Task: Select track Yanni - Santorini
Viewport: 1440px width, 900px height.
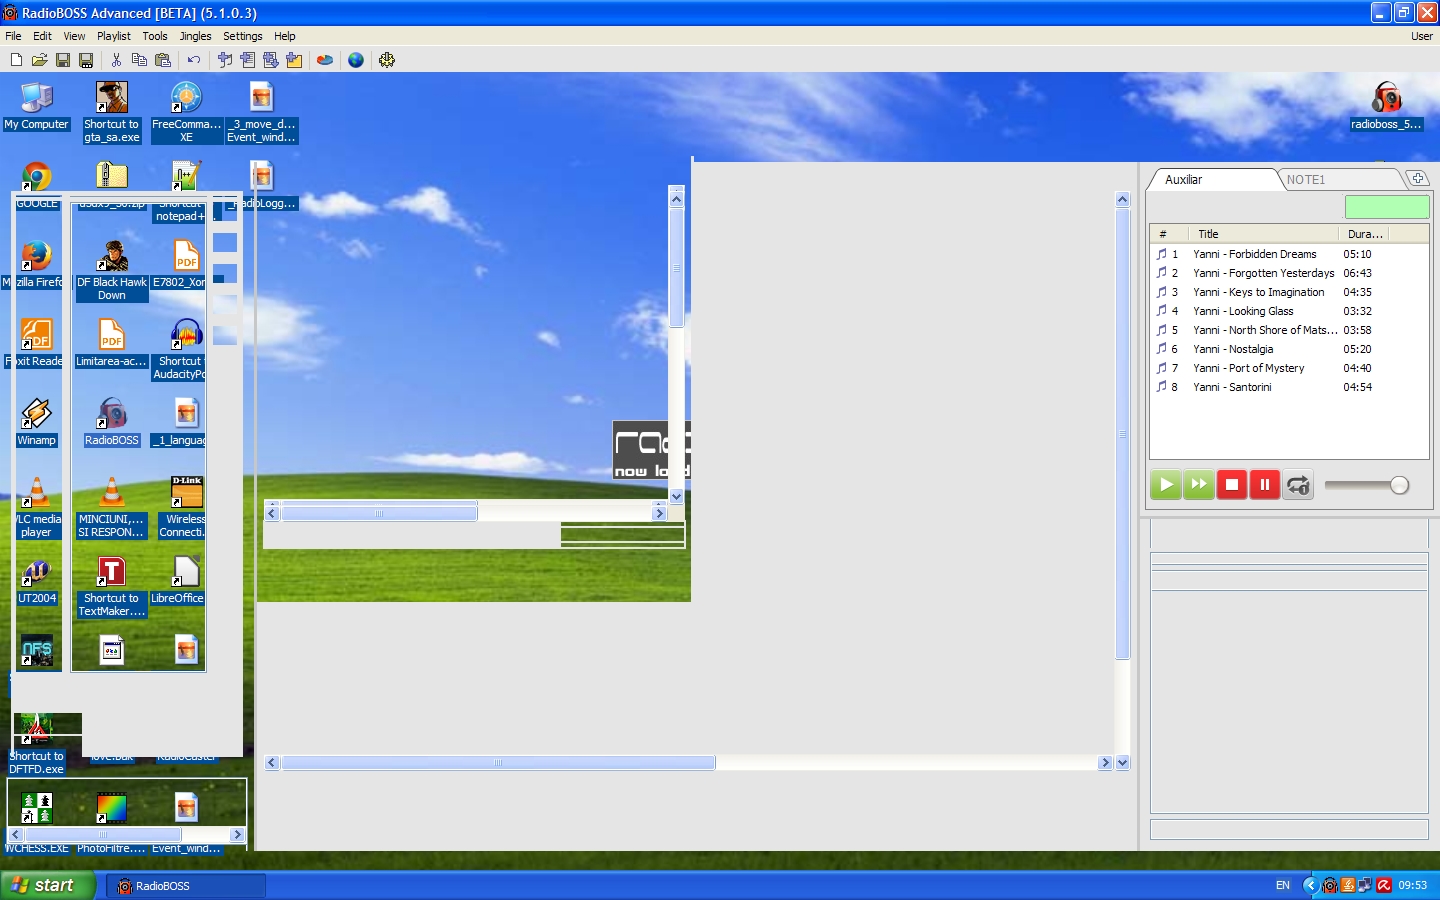Action: point(1289,387)
